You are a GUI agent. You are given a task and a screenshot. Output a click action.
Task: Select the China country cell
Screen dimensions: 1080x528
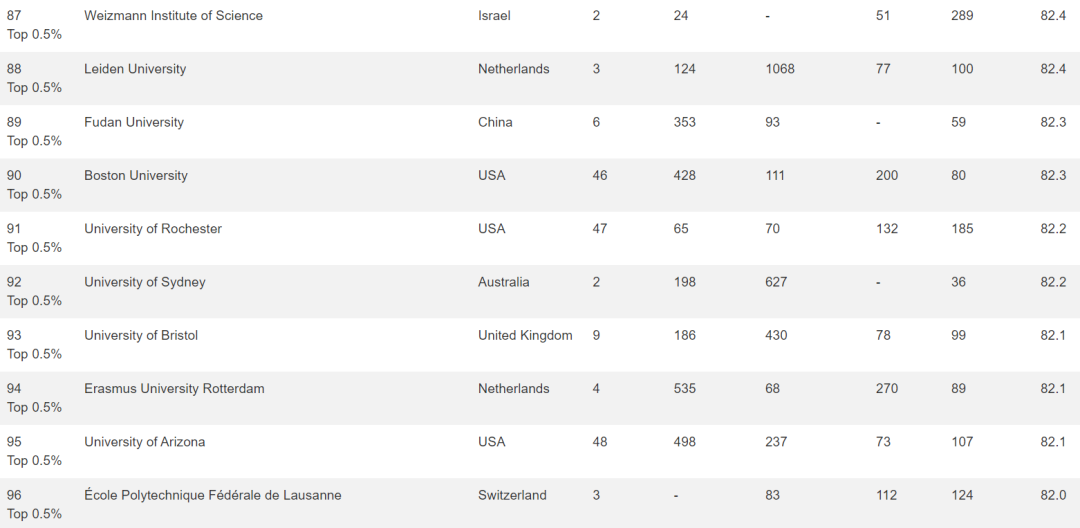point(495,122)
